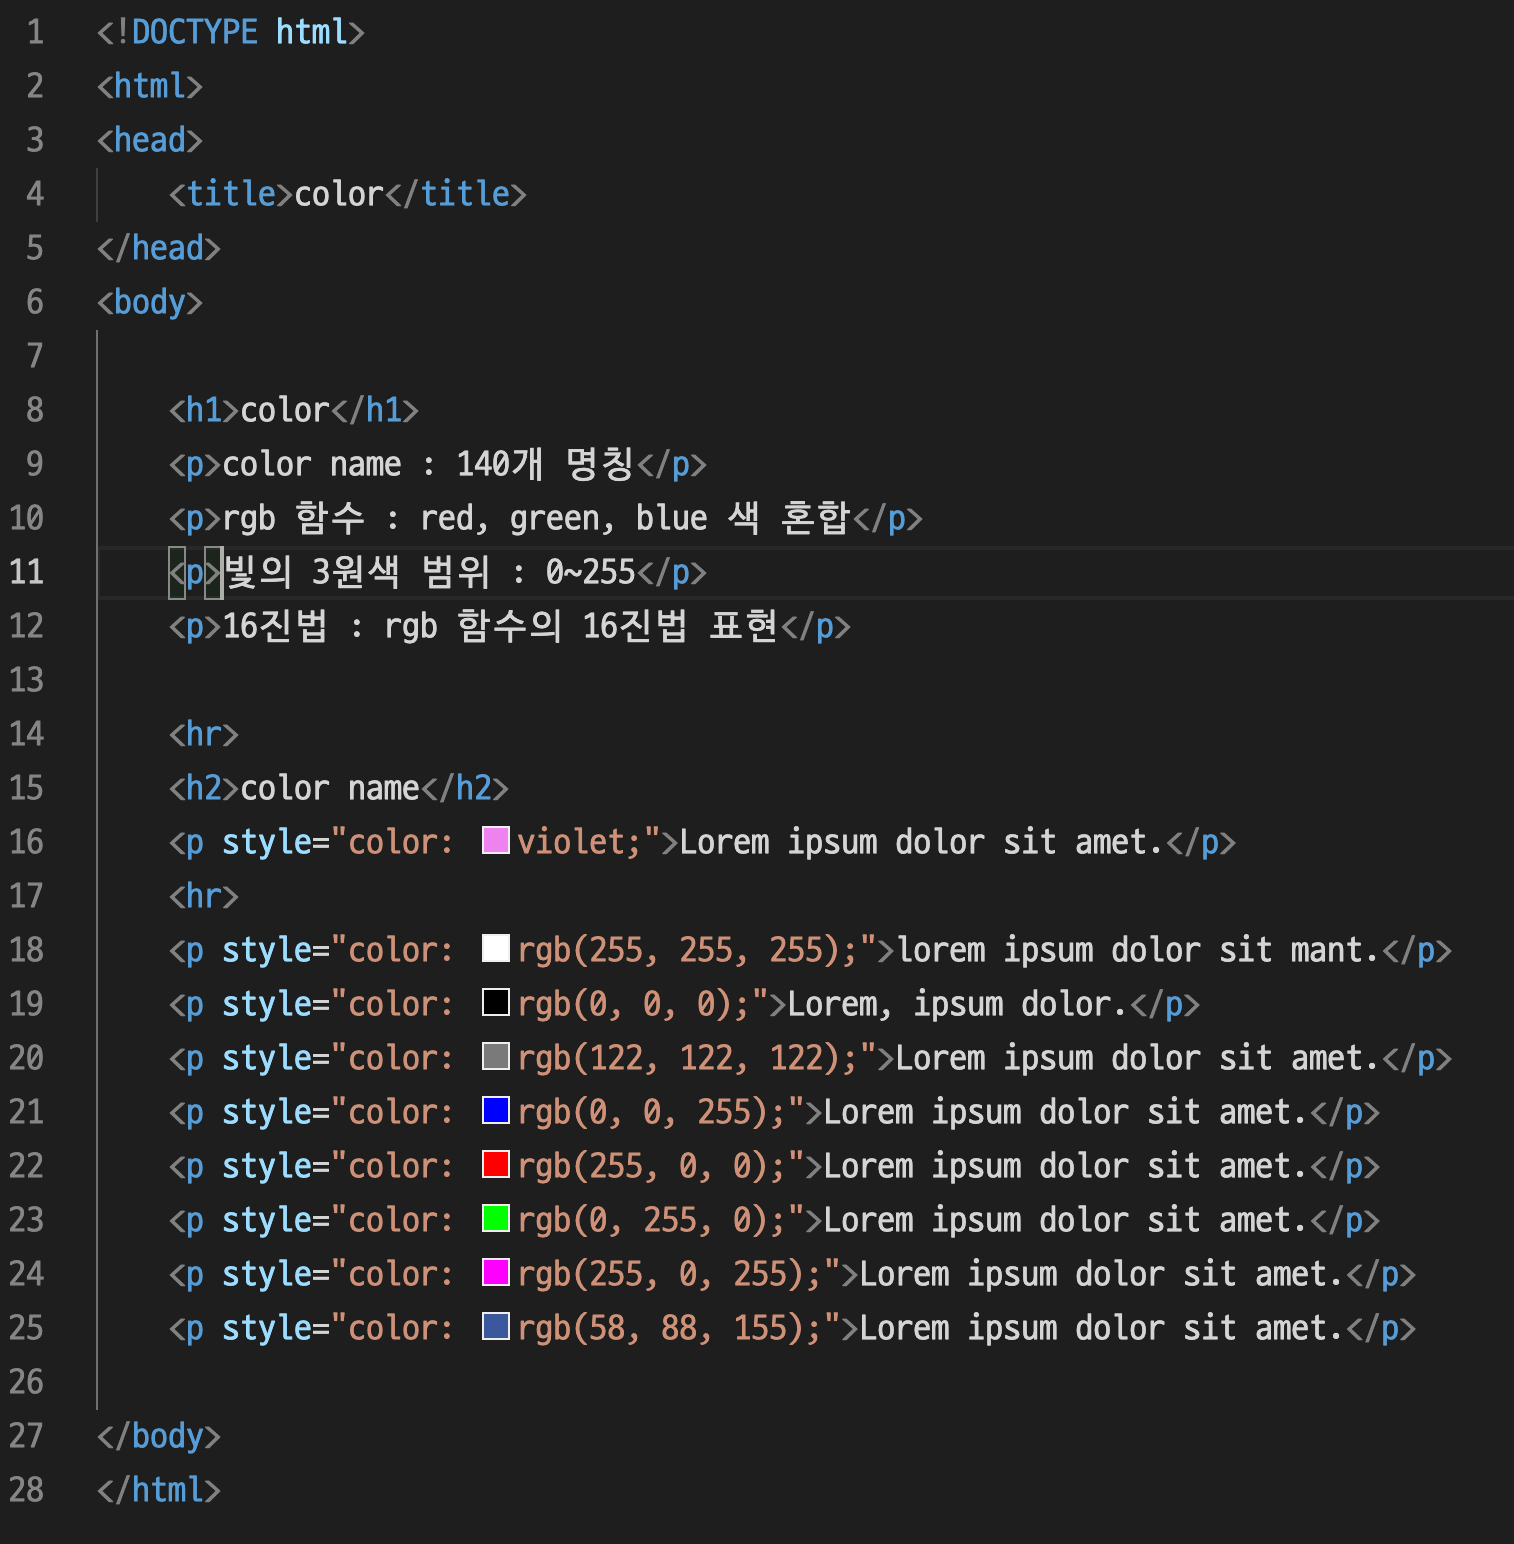This screenshot has width=1514, height=1544.
Task: Open the magenta rgb(255, 0, 255) color swatch
Action: pos(496,1272)
